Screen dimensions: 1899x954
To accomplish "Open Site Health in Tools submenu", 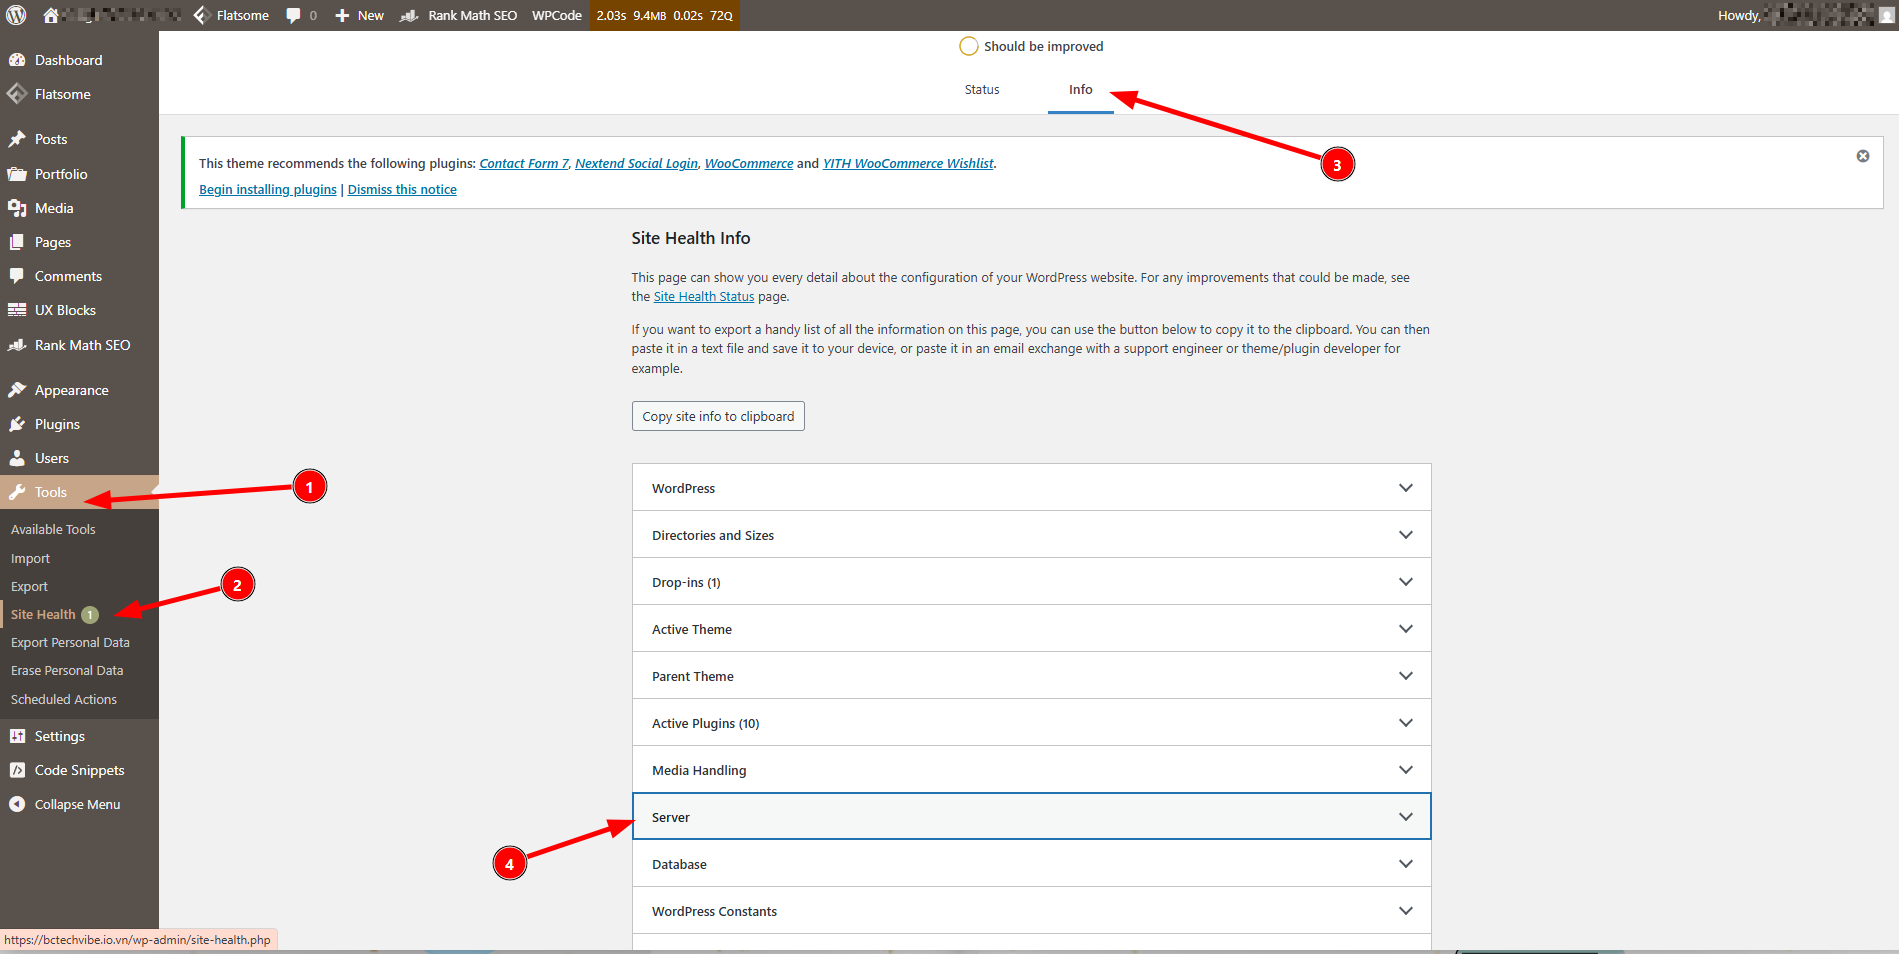I will [43, 615].
